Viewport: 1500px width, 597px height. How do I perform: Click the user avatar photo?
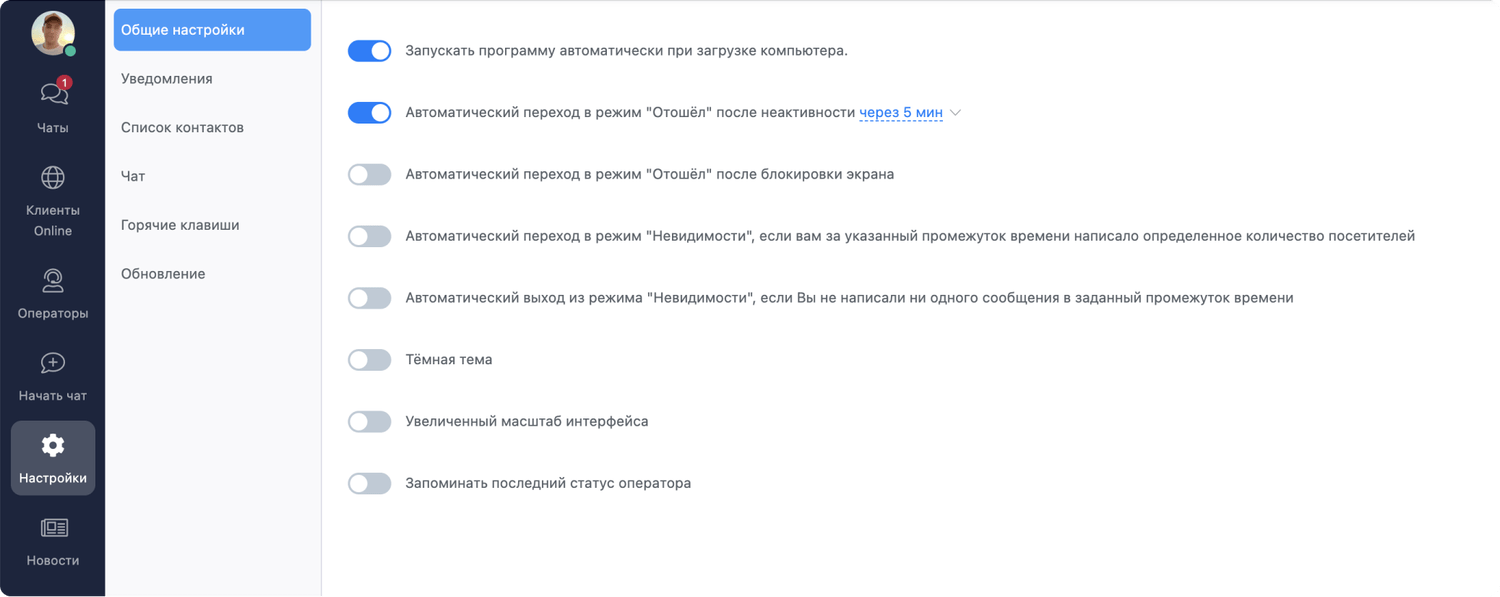(53, 33)
